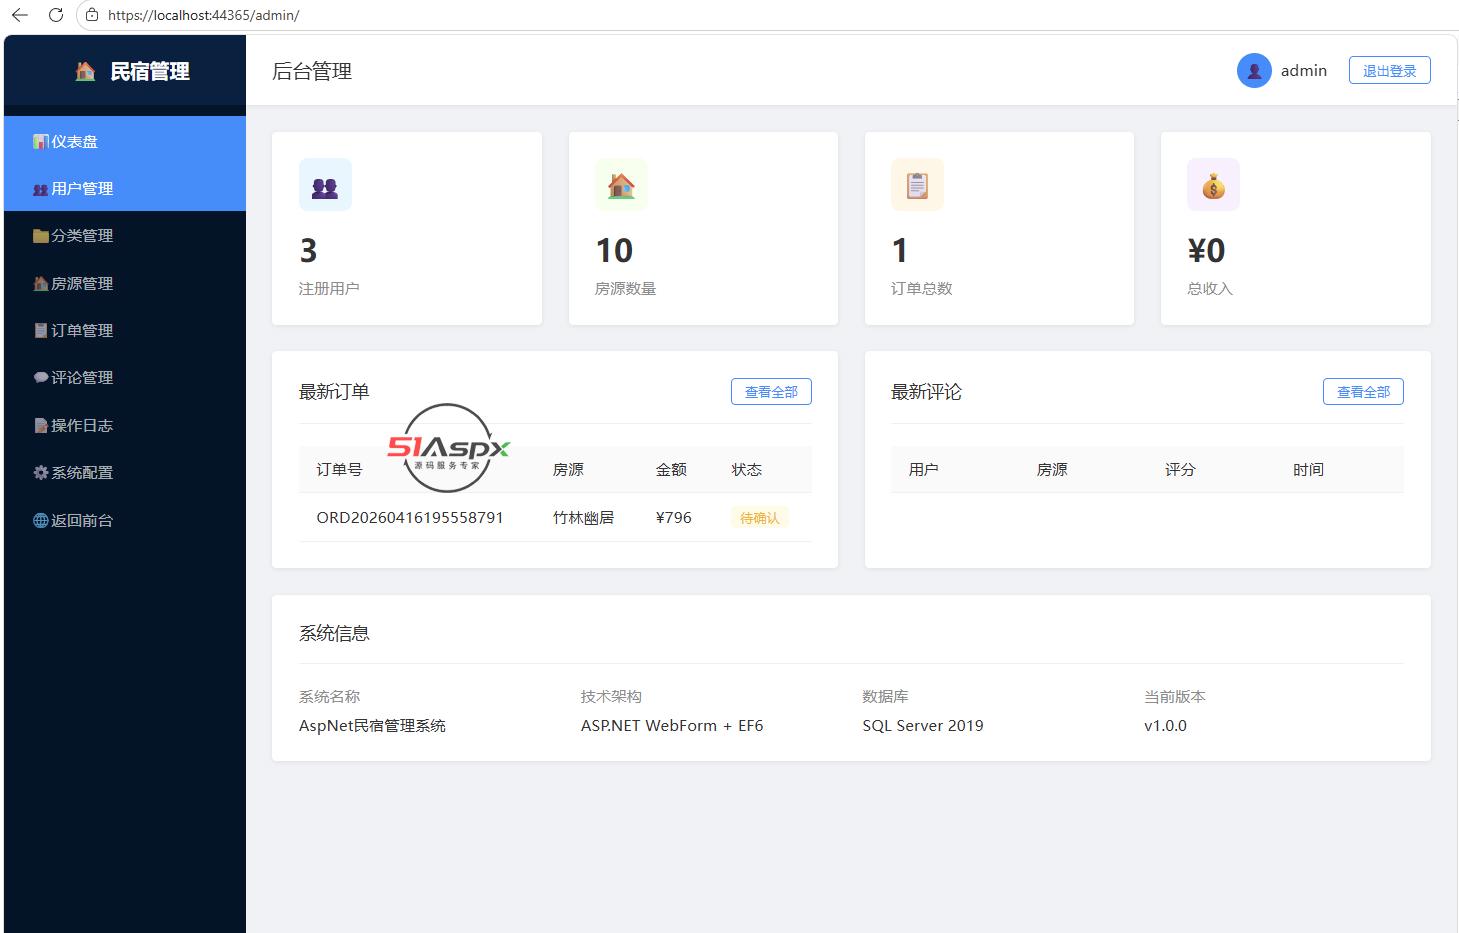The height and width of the screenshot is (933, 1459).
Task: Go to 分类管理 in the sidebar
Action: 125,235
